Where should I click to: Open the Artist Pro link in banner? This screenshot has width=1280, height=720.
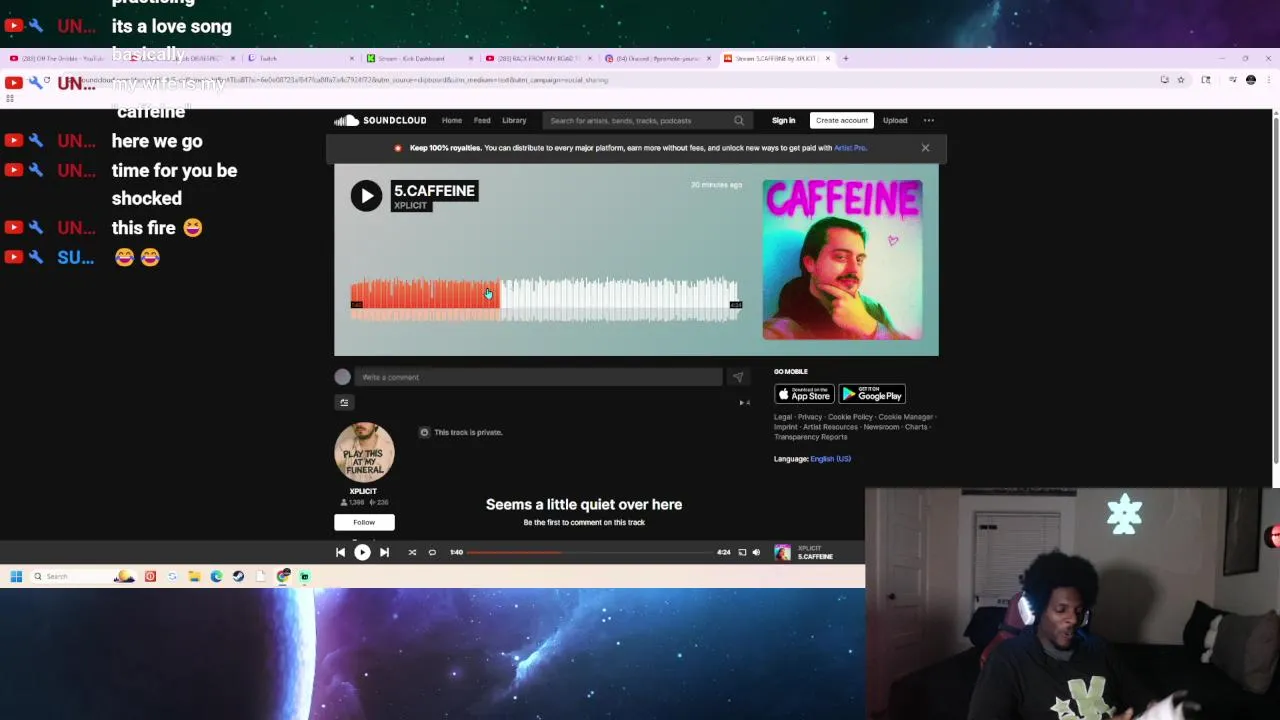850,148
